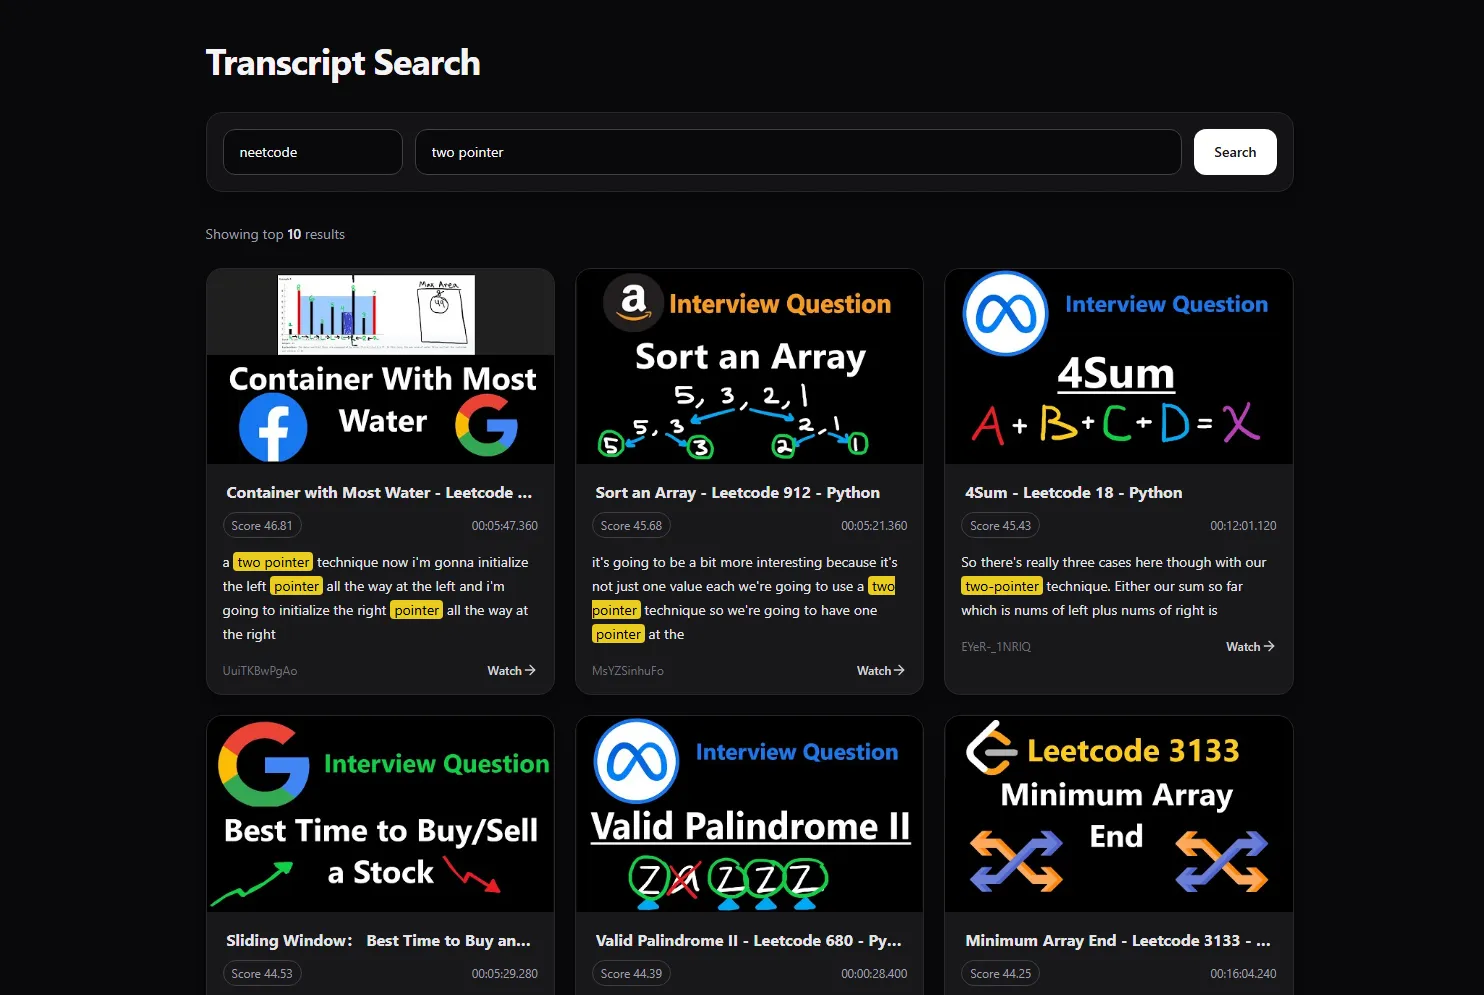Select the highlighted two-pointer keyword in the 4Sum snippet

1001,585
